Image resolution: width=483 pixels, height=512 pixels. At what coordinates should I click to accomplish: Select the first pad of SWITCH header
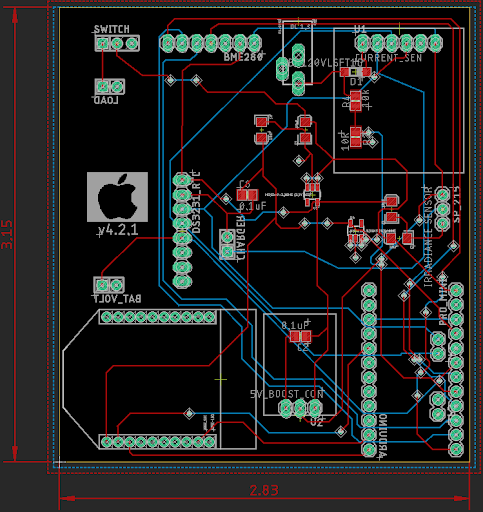coord(102,43)
